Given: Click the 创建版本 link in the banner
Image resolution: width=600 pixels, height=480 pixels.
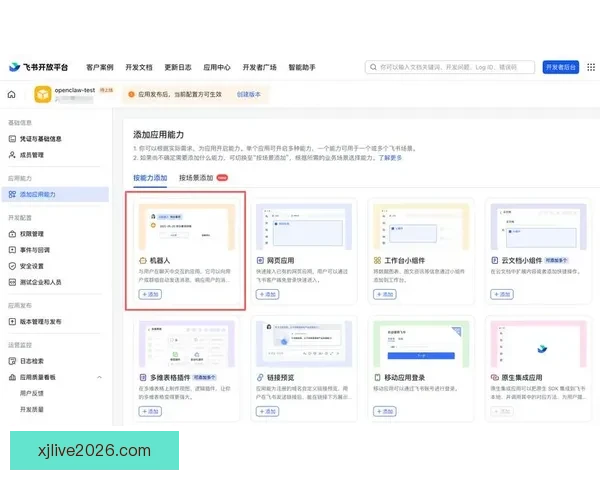Looking at the screenshot, I should (x=249, y=95).
